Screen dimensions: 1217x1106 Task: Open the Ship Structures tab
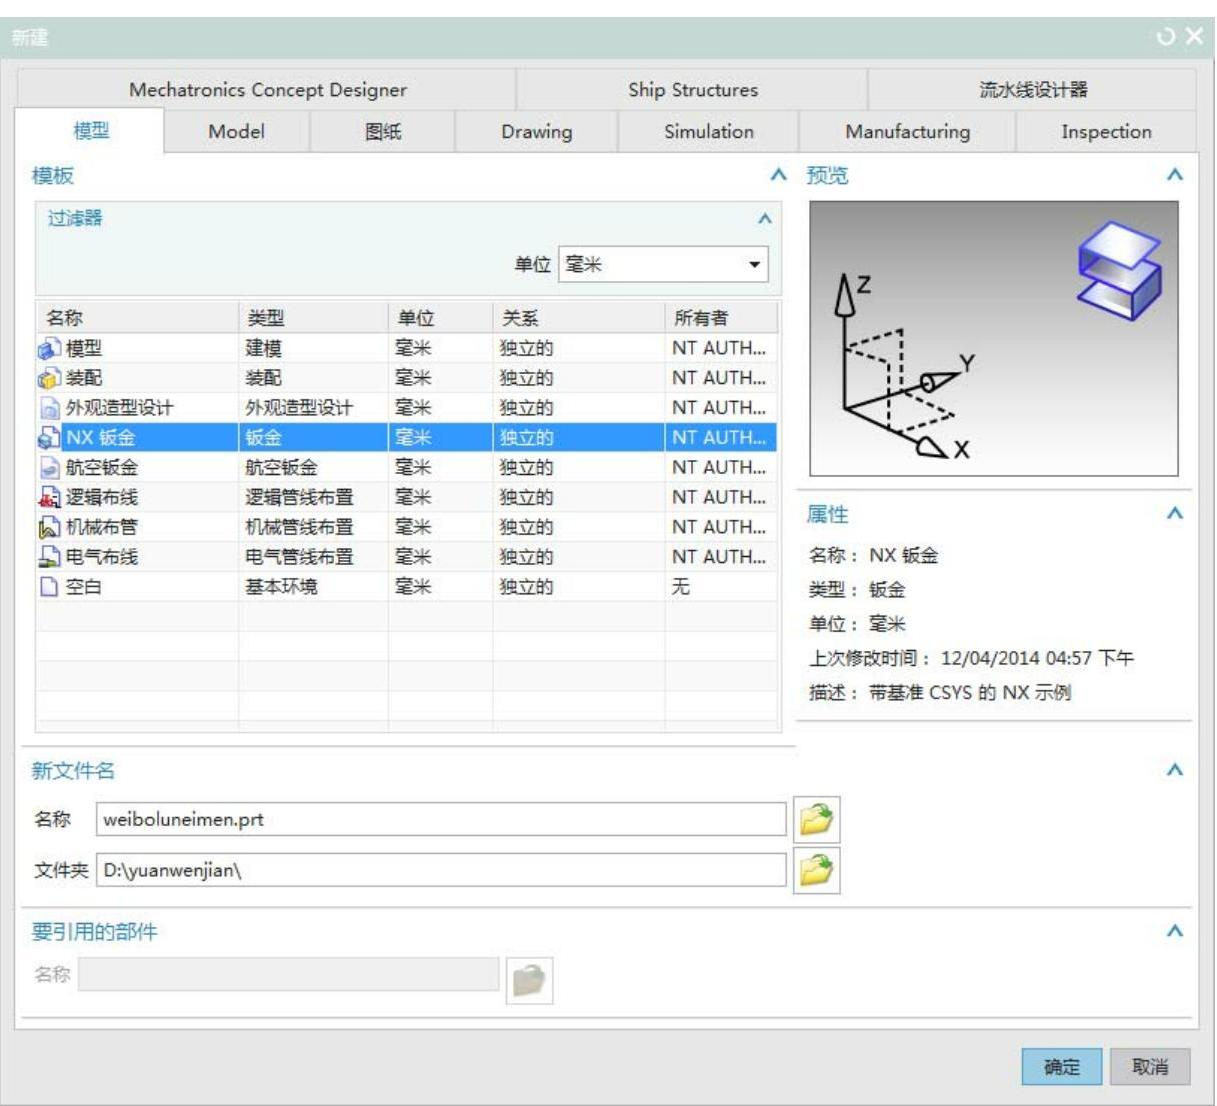coord(692,90)
